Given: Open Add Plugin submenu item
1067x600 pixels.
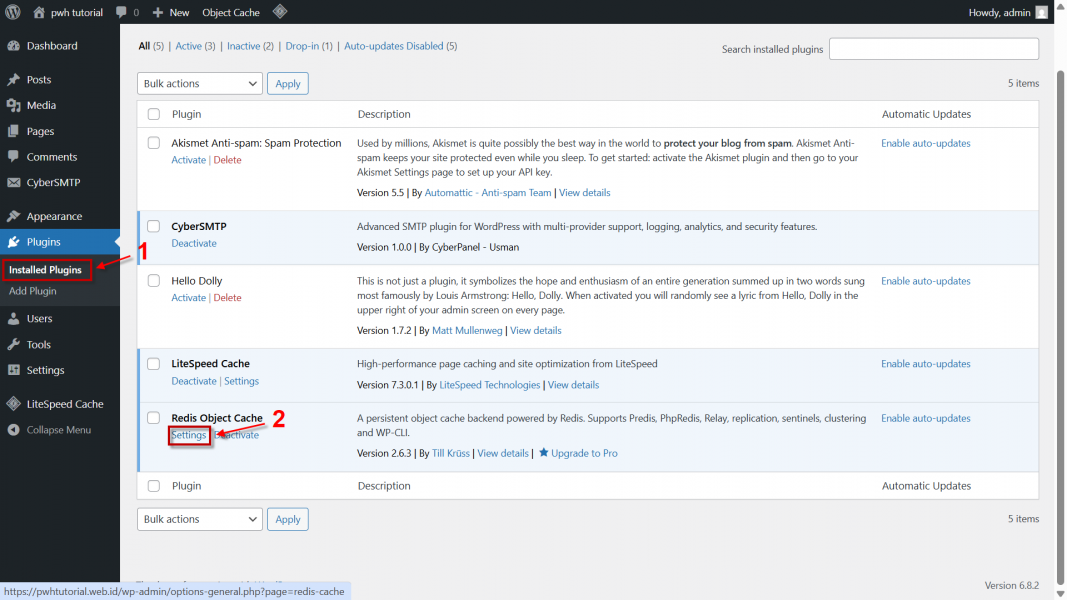Looking at the screenshot, I should tap(33, 290).
